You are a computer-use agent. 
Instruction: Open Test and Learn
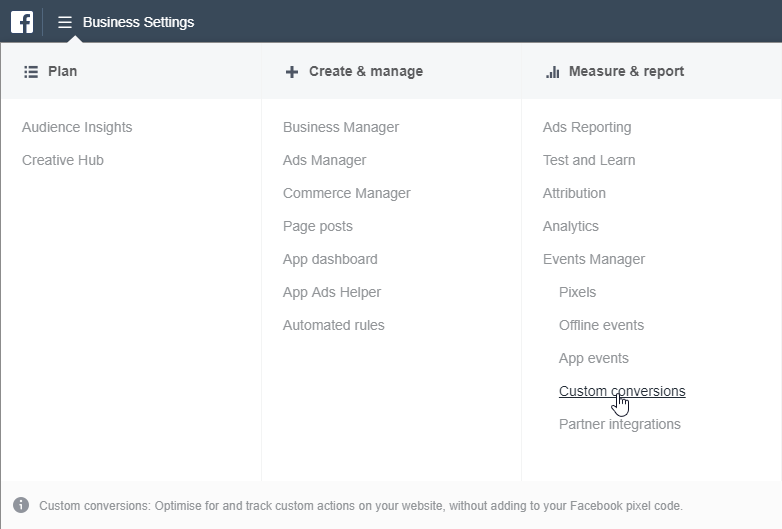589,160
